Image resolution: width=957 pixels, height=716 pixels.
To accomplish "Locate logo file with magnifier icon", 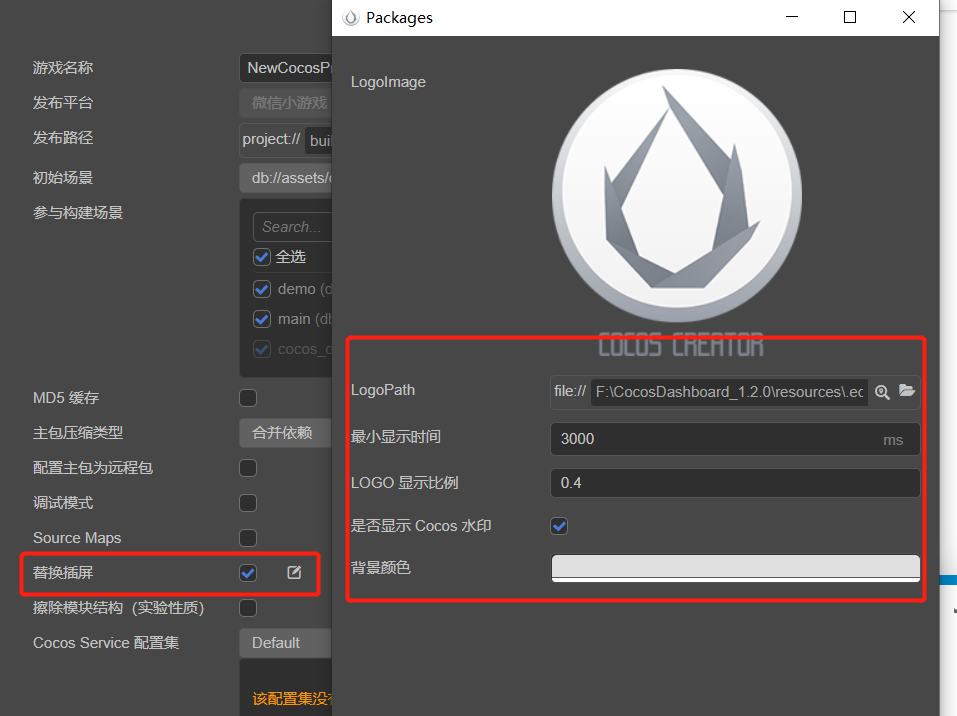I will pyautogui.click(x=882, y=392).
